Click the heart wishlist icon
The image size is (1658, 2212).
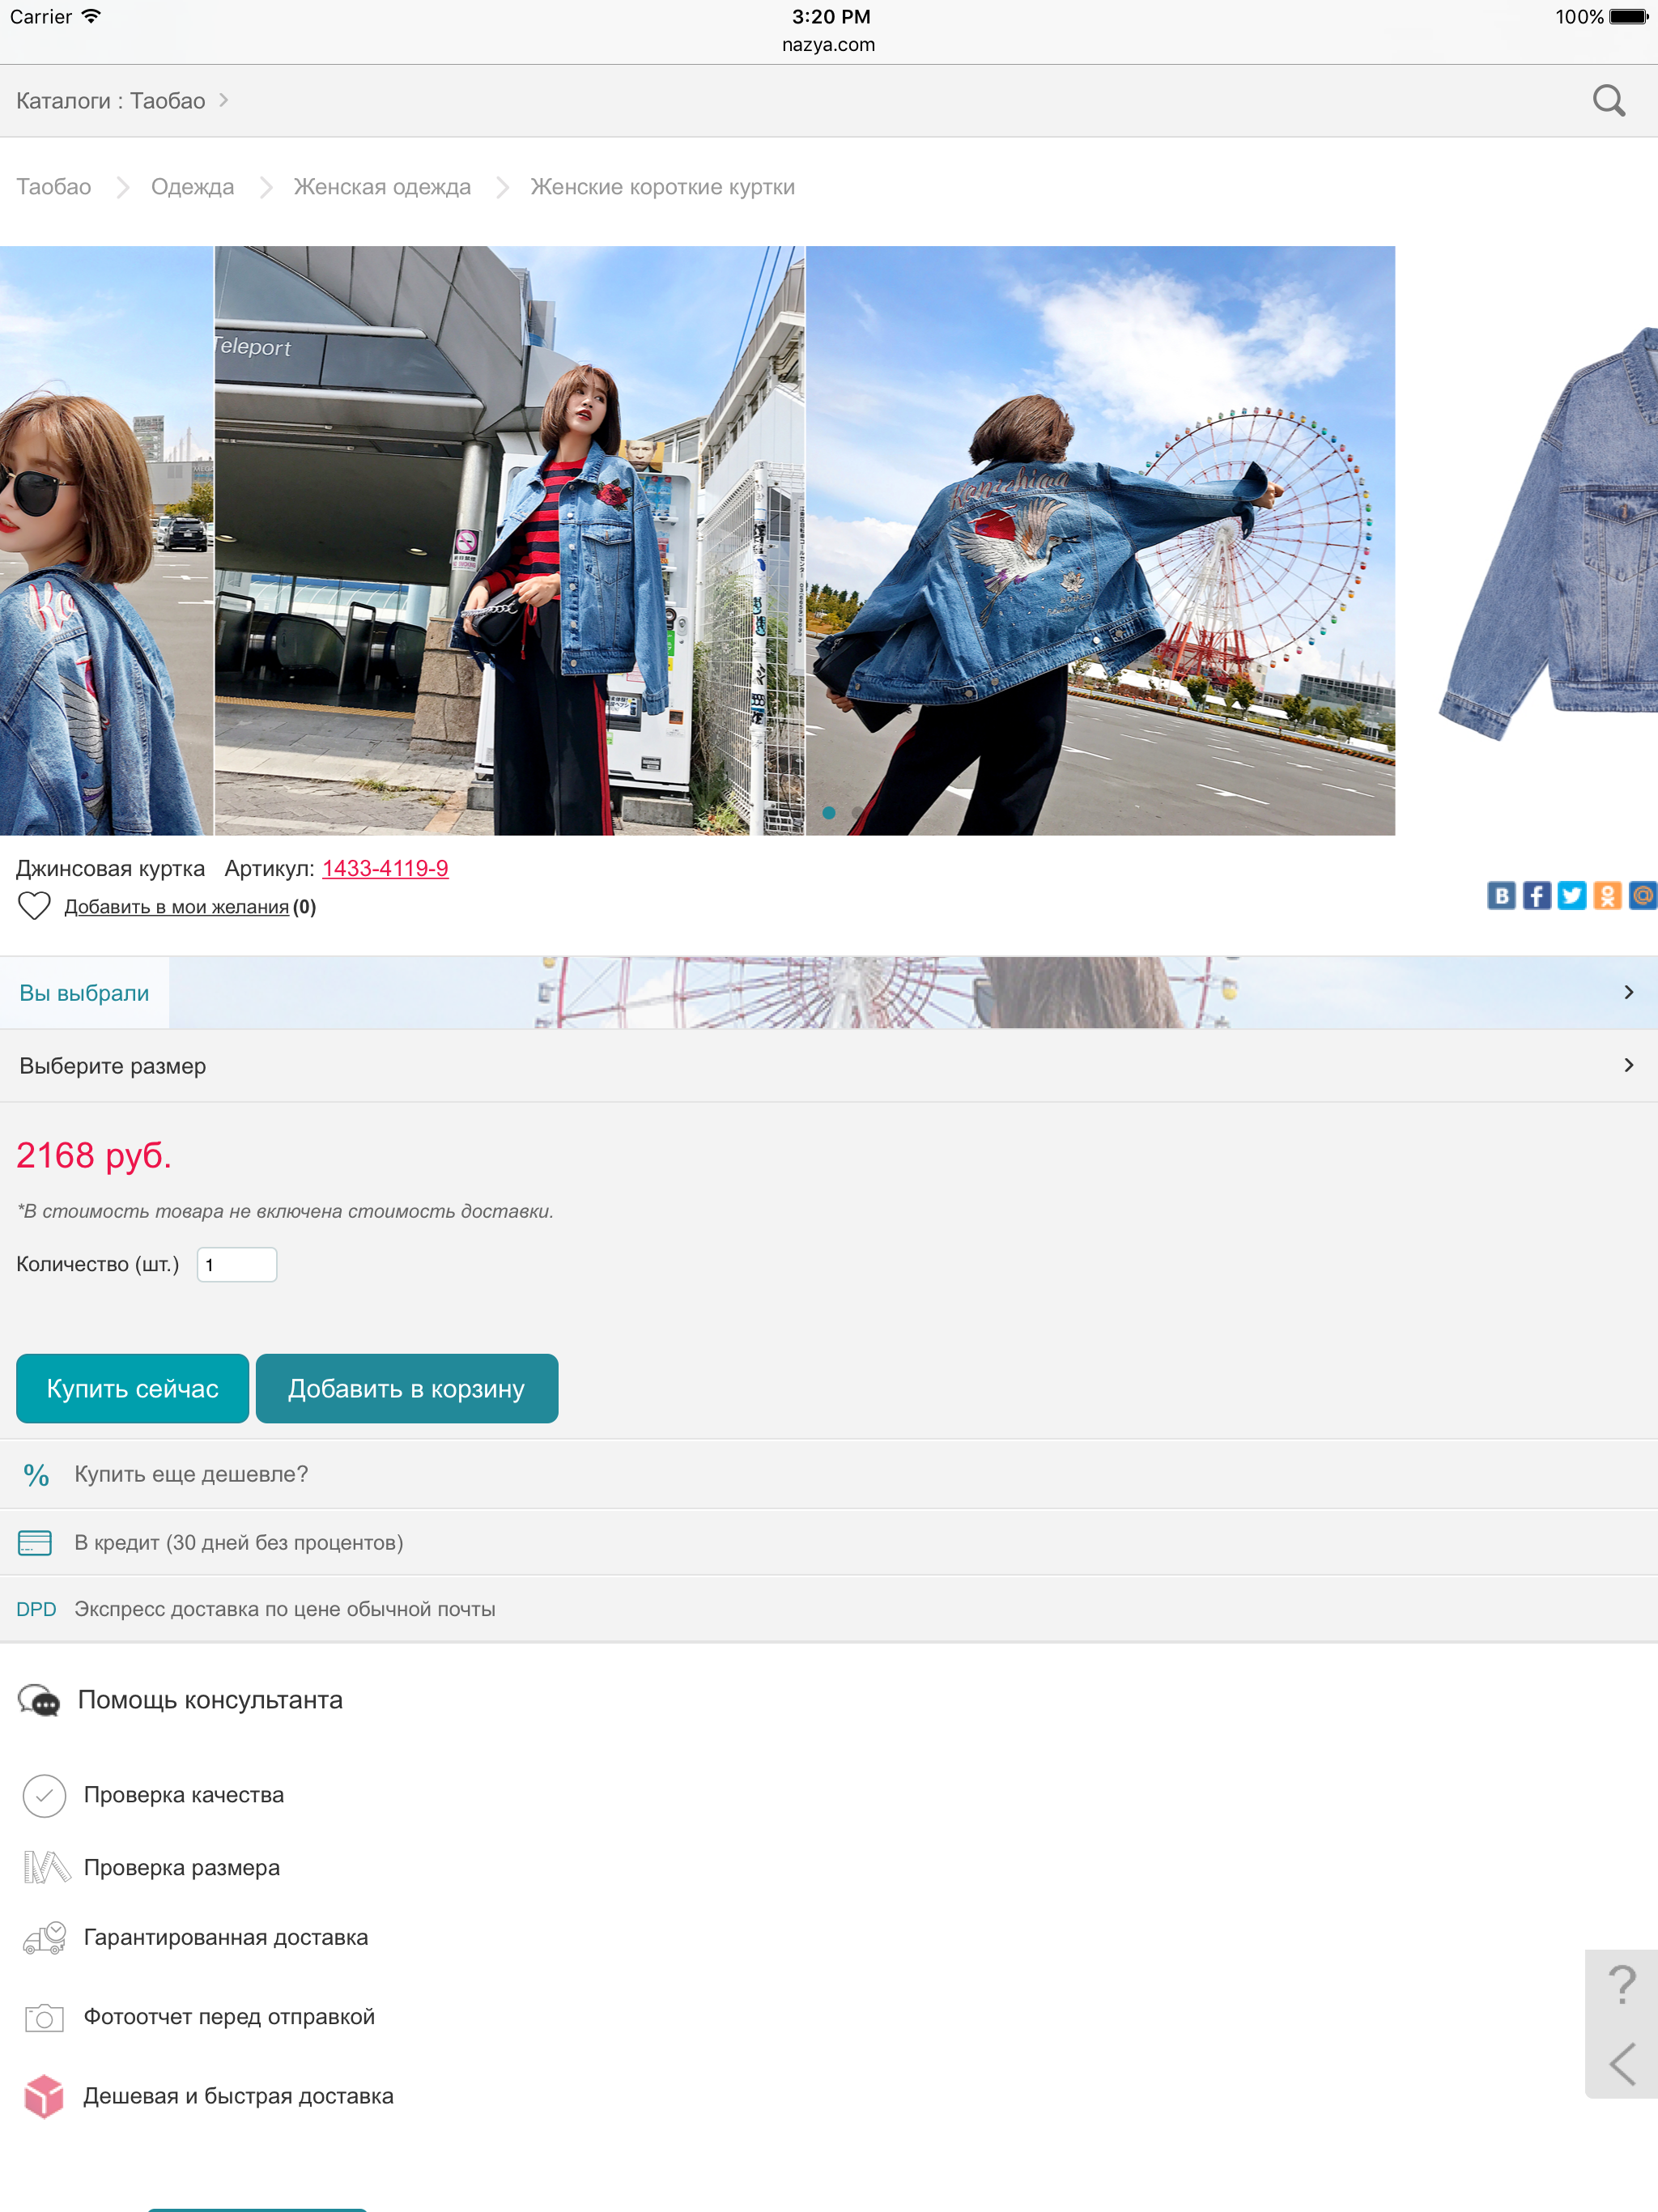(x=34, y=906)
